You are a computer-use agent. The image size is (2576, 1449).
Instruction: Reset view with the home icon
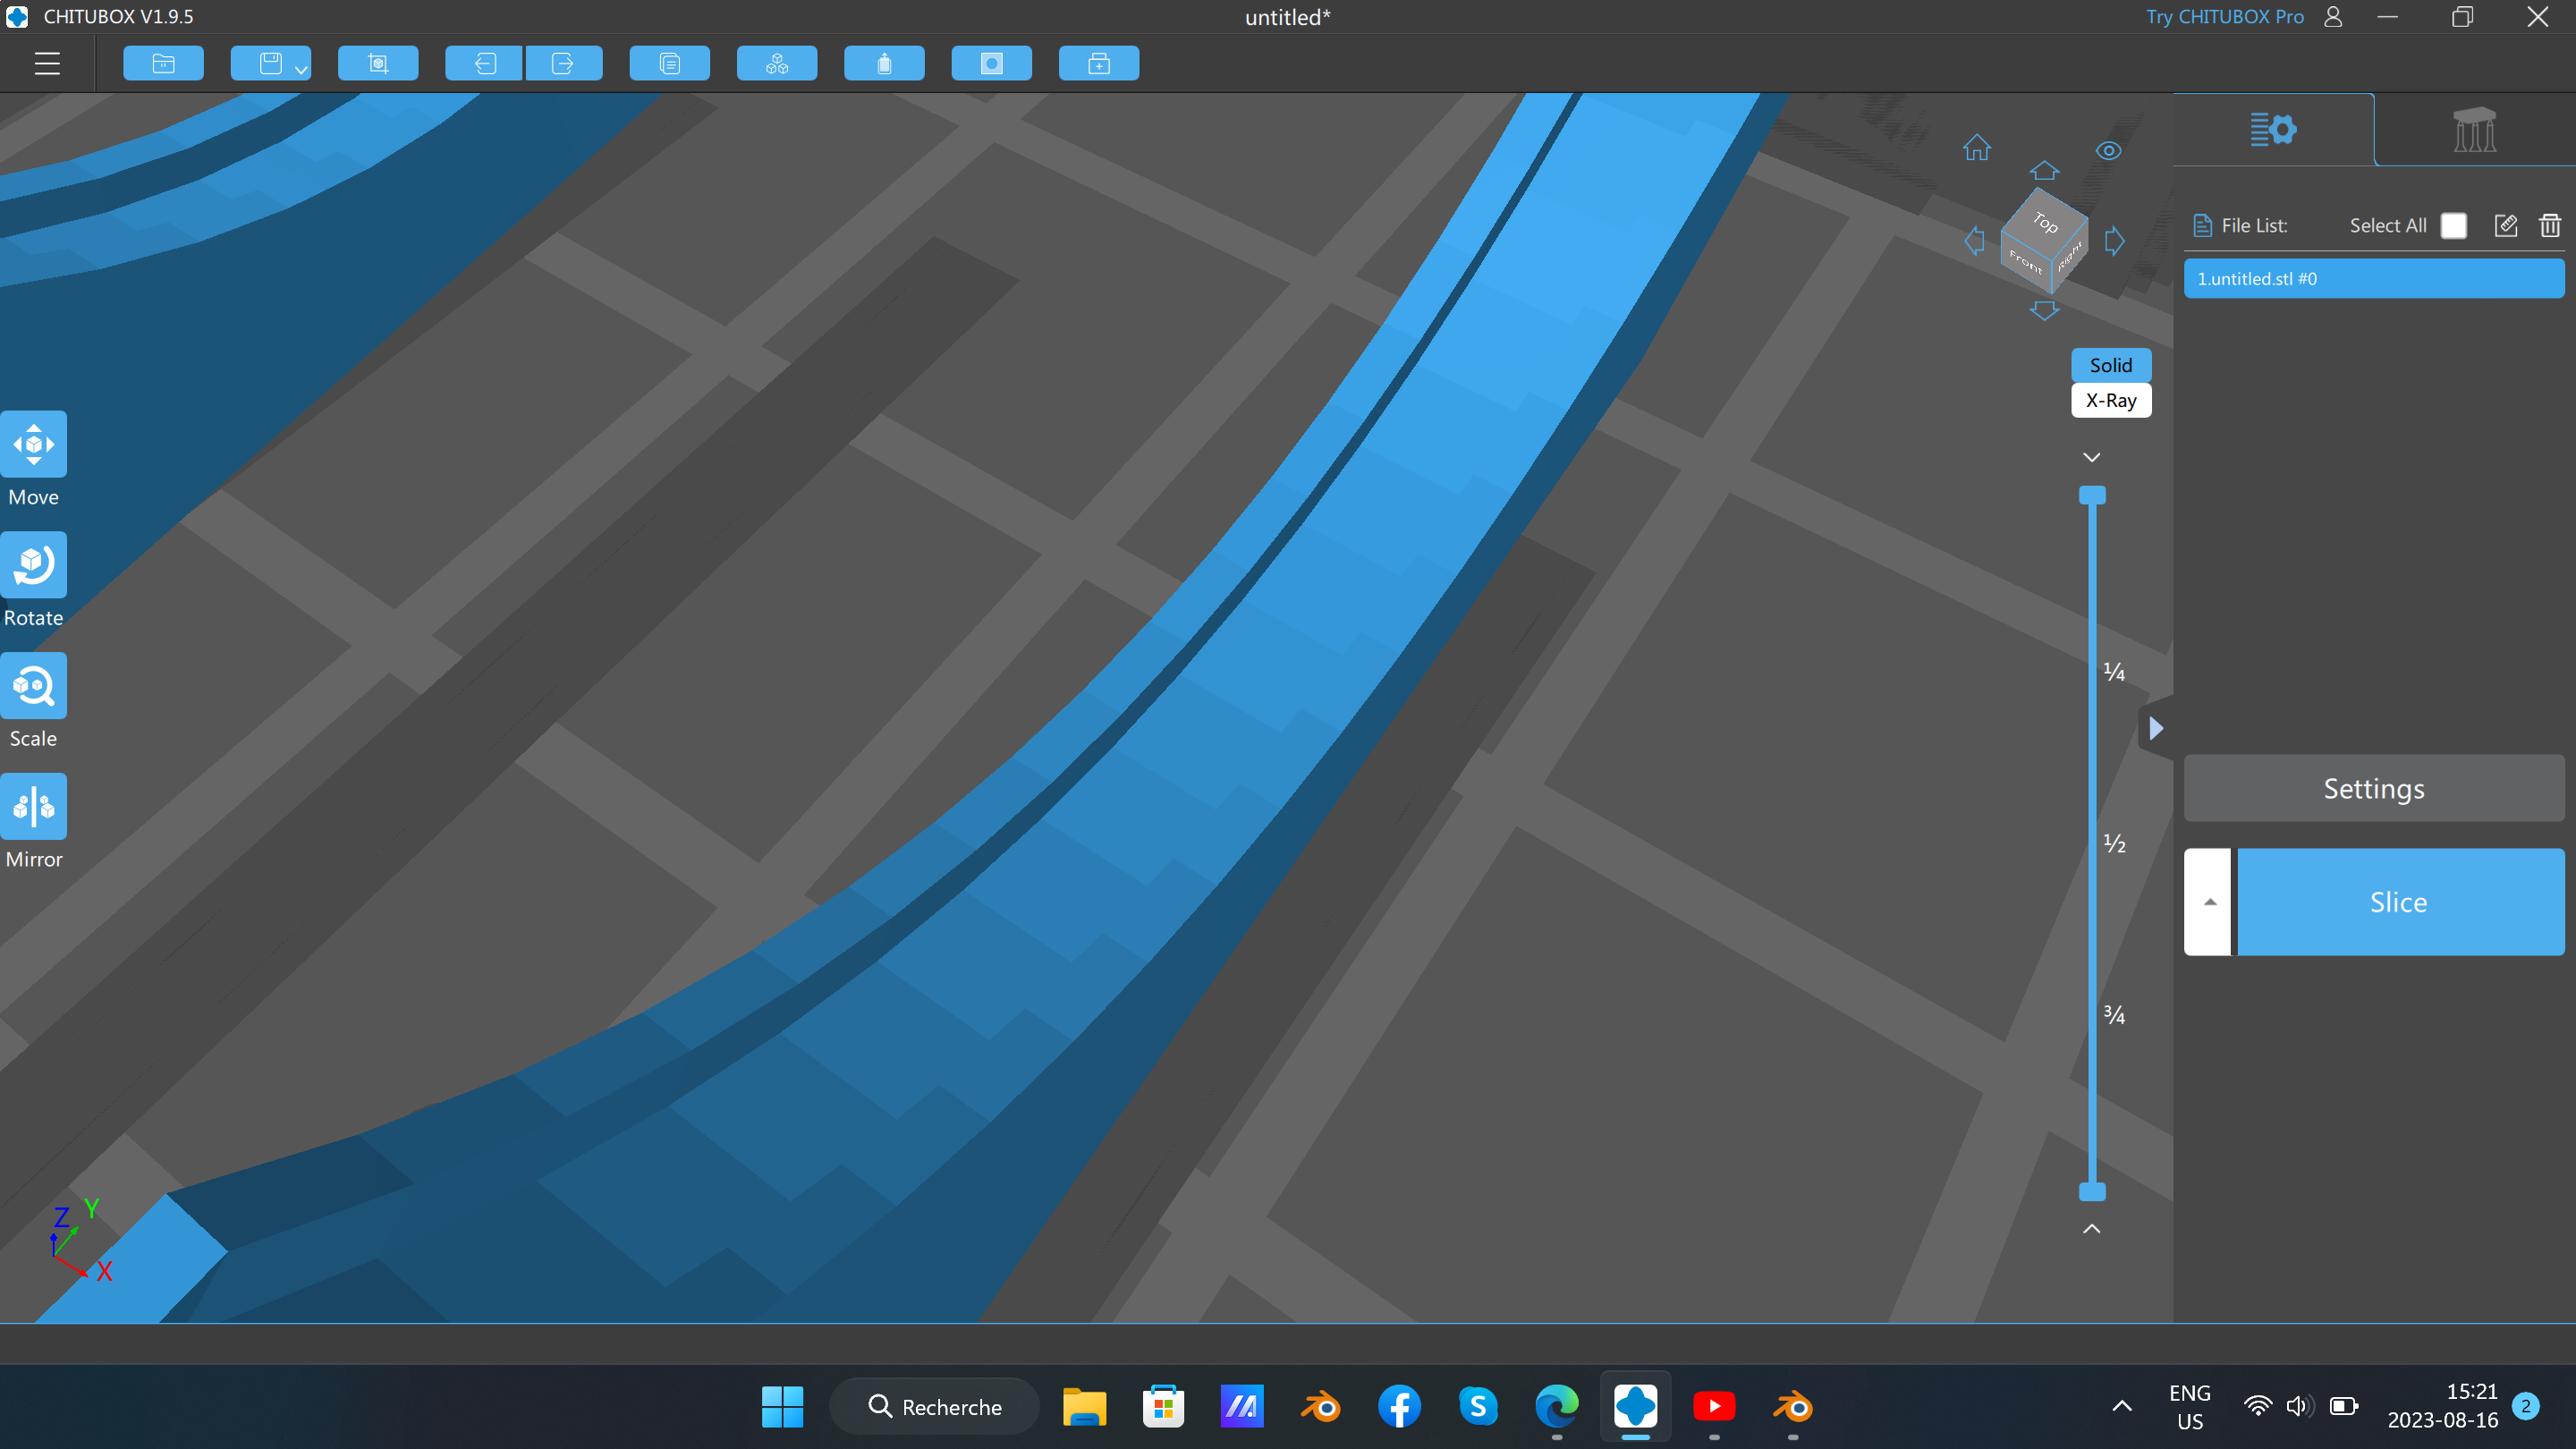coord(1976,148)
